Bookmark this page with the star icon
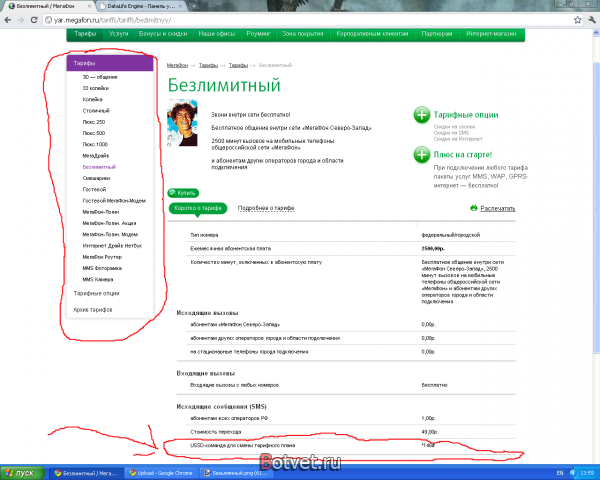This screenshot has width=600, height=480. point(577,20)
